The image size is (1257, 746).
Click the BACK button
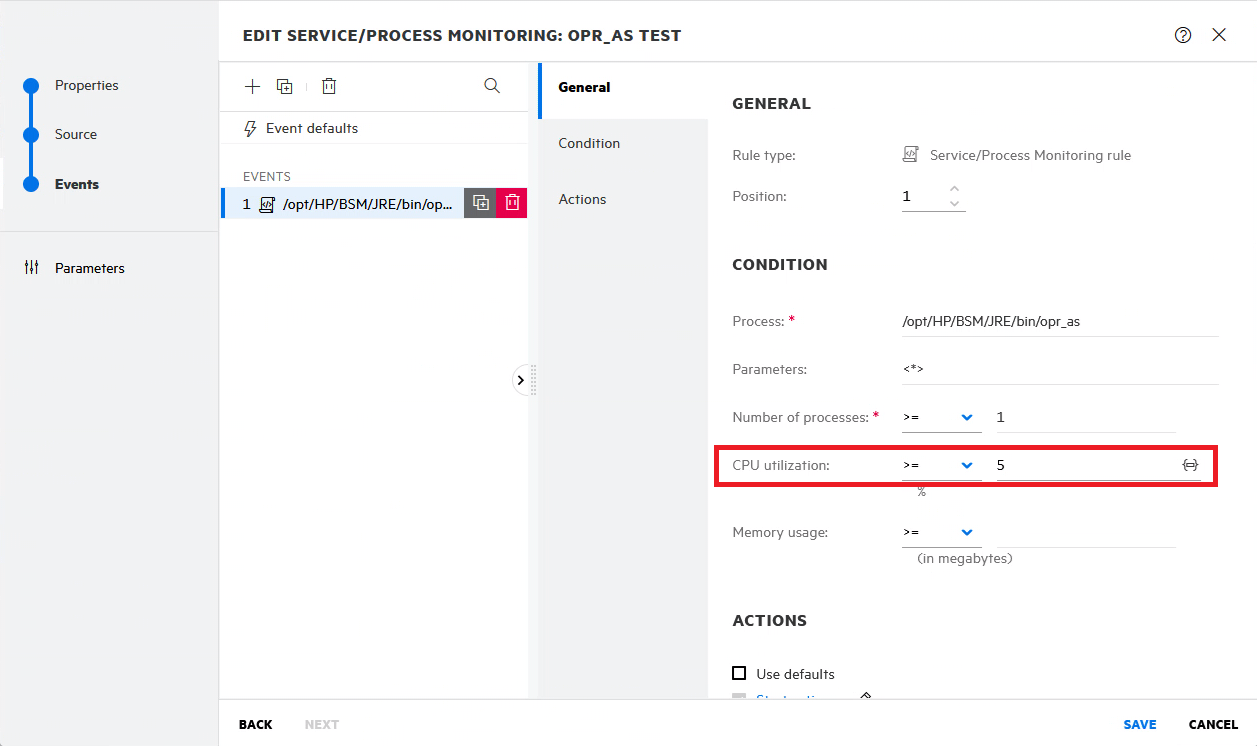click(x=255, y=724)
